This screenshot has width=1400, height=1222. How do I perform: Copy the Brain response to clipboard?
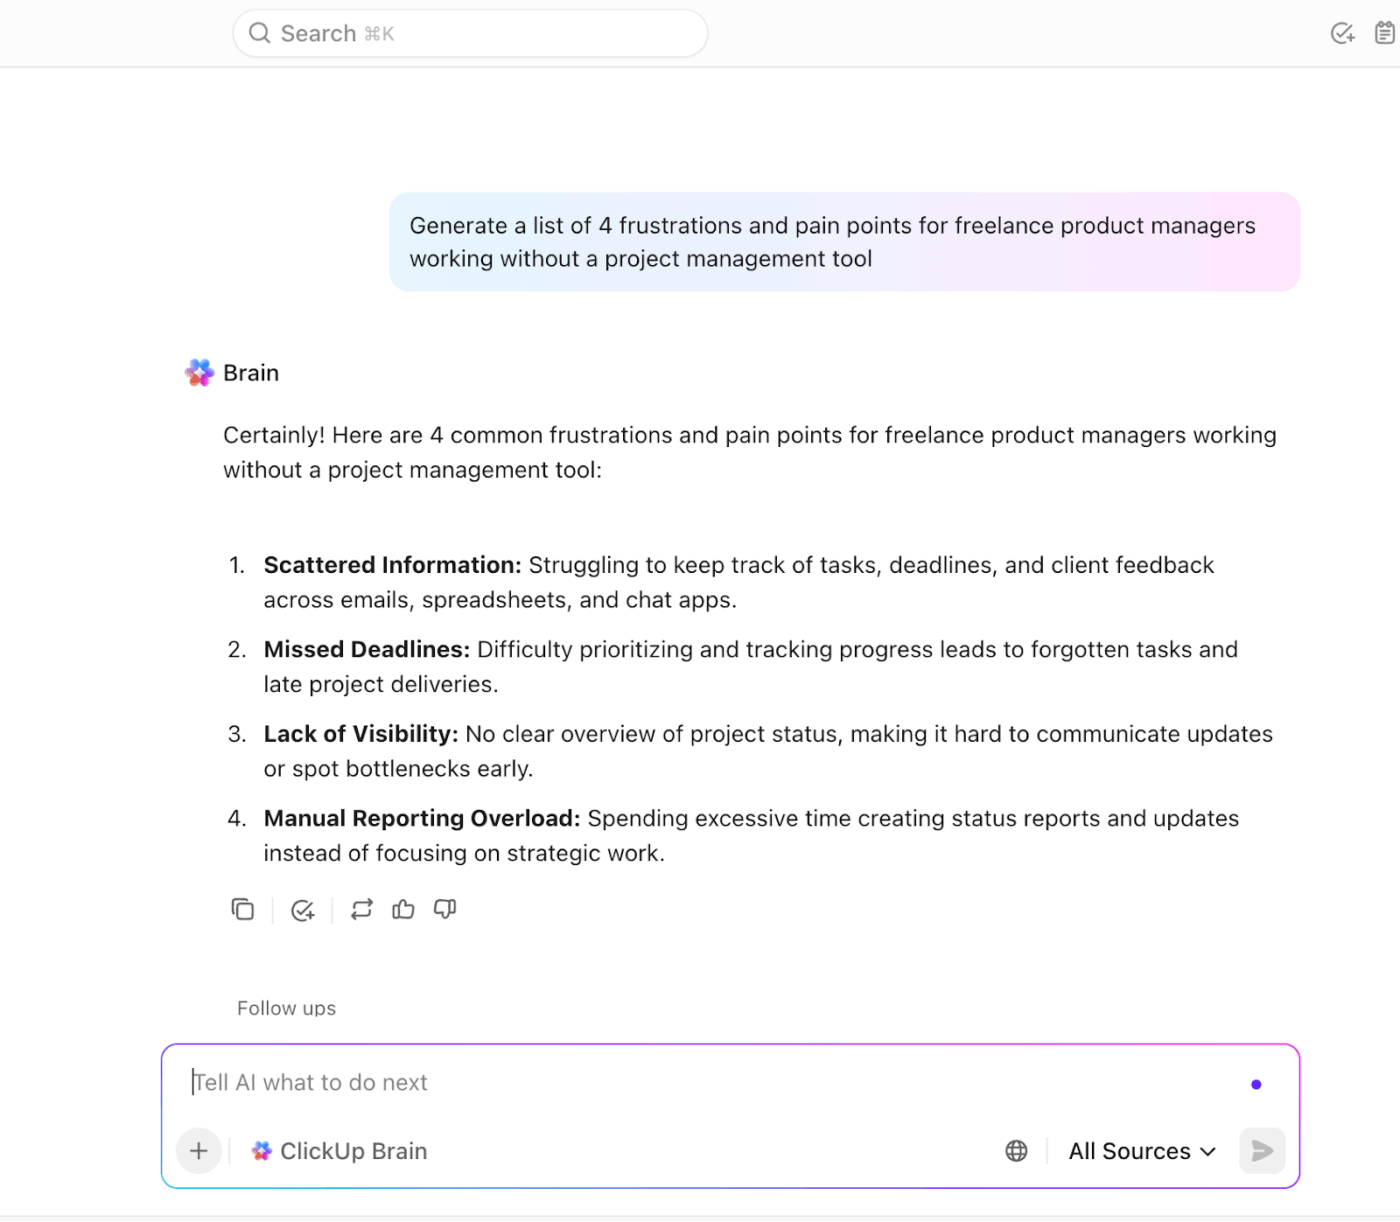tap(243, 909)
